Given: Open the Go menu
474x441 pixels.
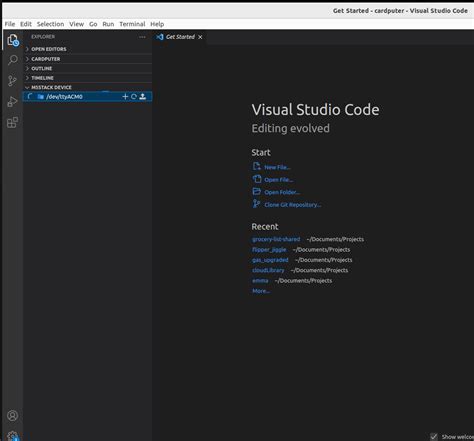Looking at the screenshot, I should 93,24.
